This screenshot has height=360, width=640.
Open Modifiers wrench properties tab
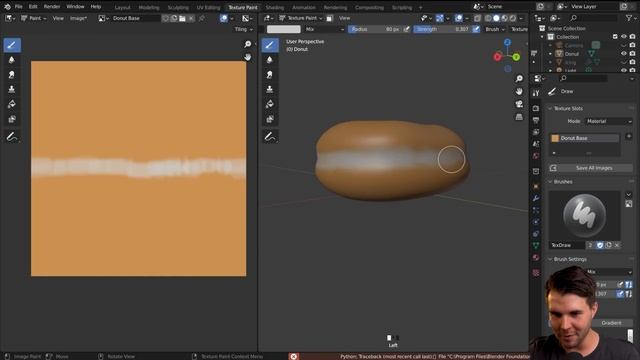536,198
